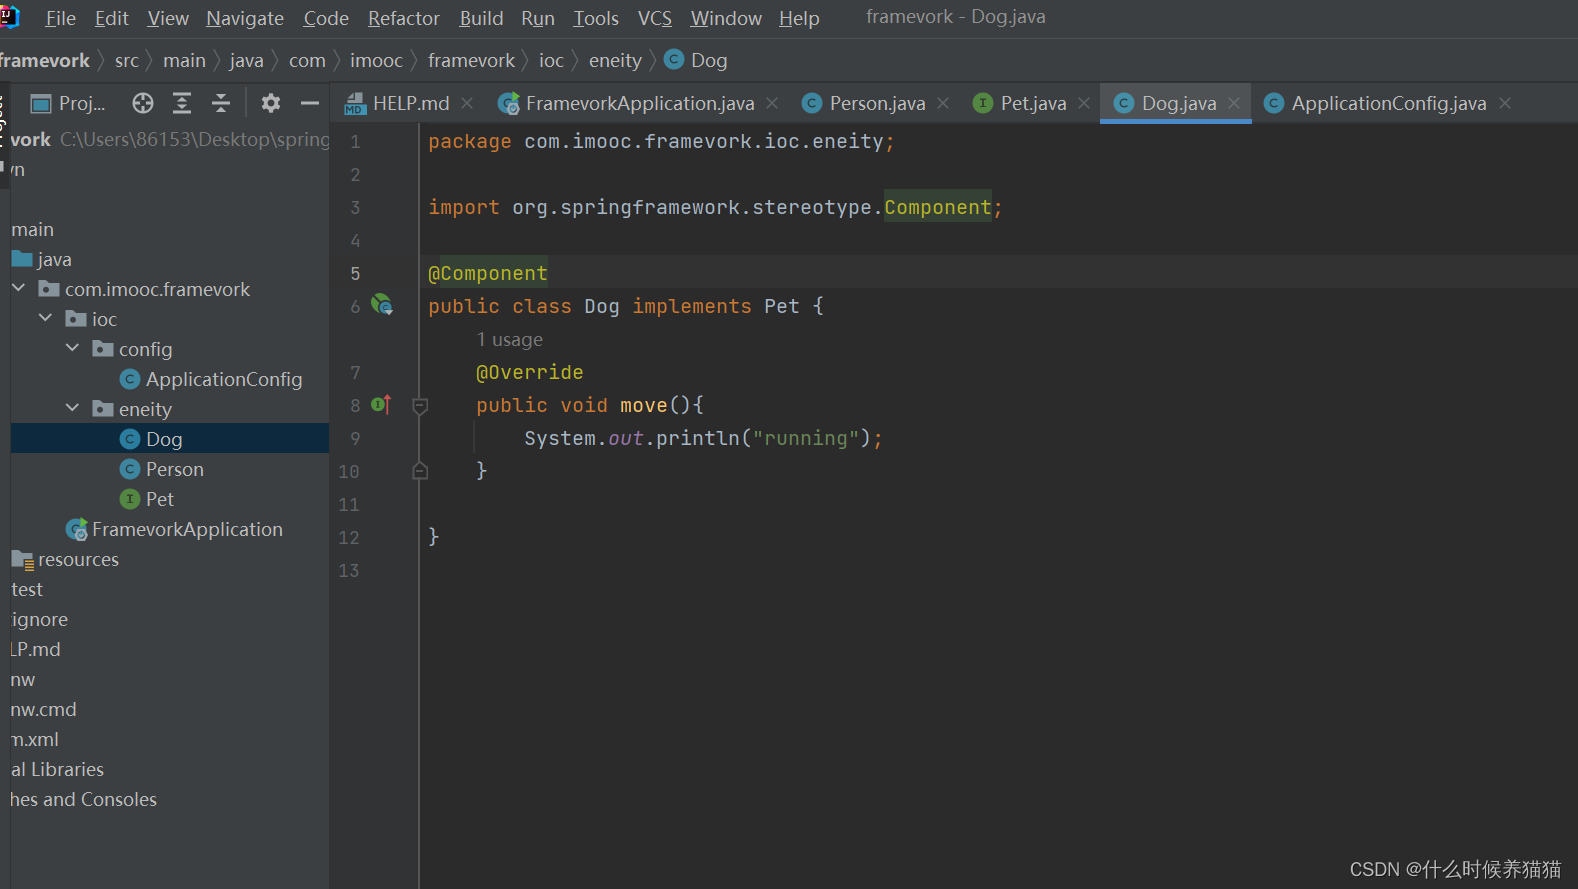Collapse the com.imooc.framevork package
Viewport: 1578px width, 889px height.
coord(19,288)
